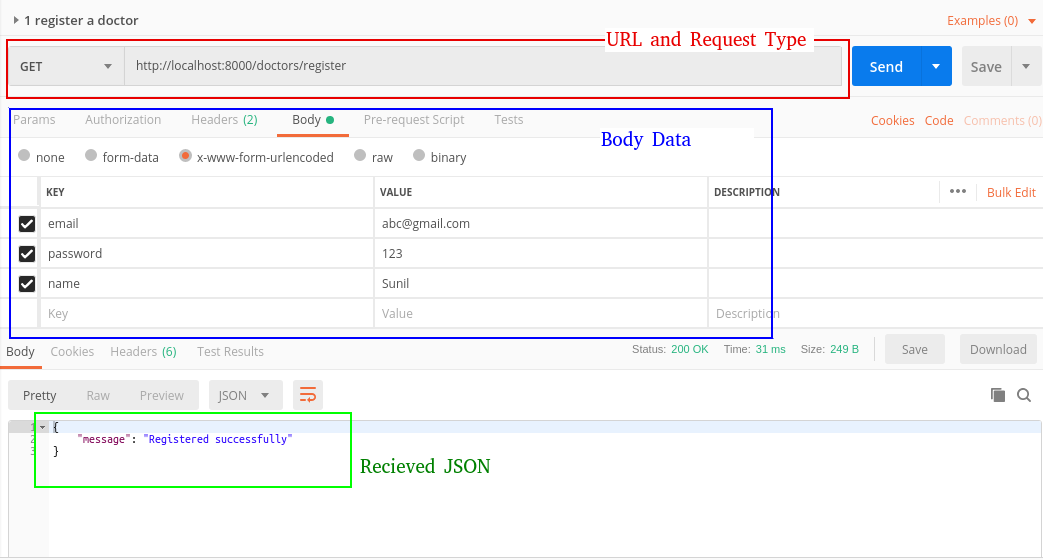The image size is (1043, 560).
Task: Copy response body with clipboard icon
Action: (x=998, y=395)
